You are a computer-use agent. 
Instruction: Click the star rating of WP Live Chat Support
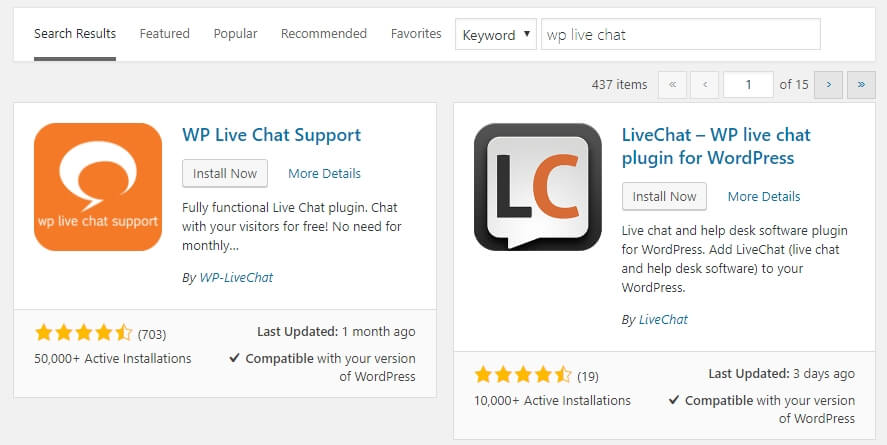tap(83, 333)
